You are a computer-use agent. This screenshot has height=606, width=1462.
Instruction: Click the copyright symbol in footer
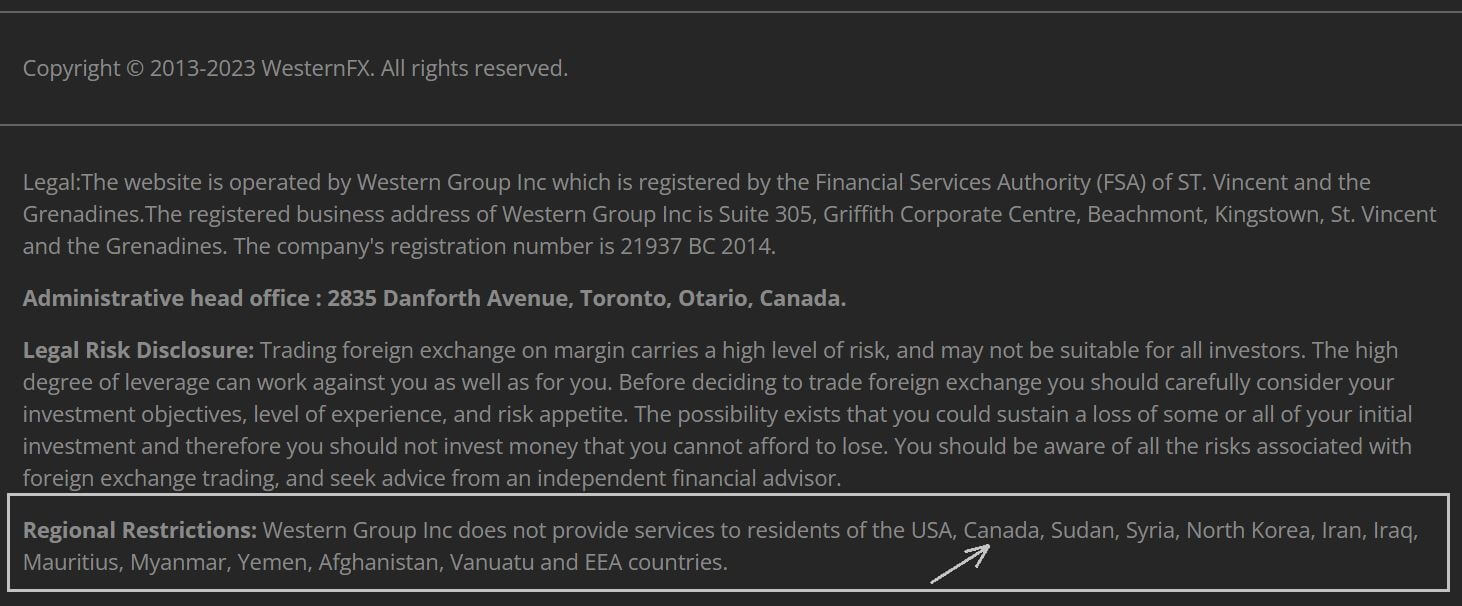pos(135,69)
